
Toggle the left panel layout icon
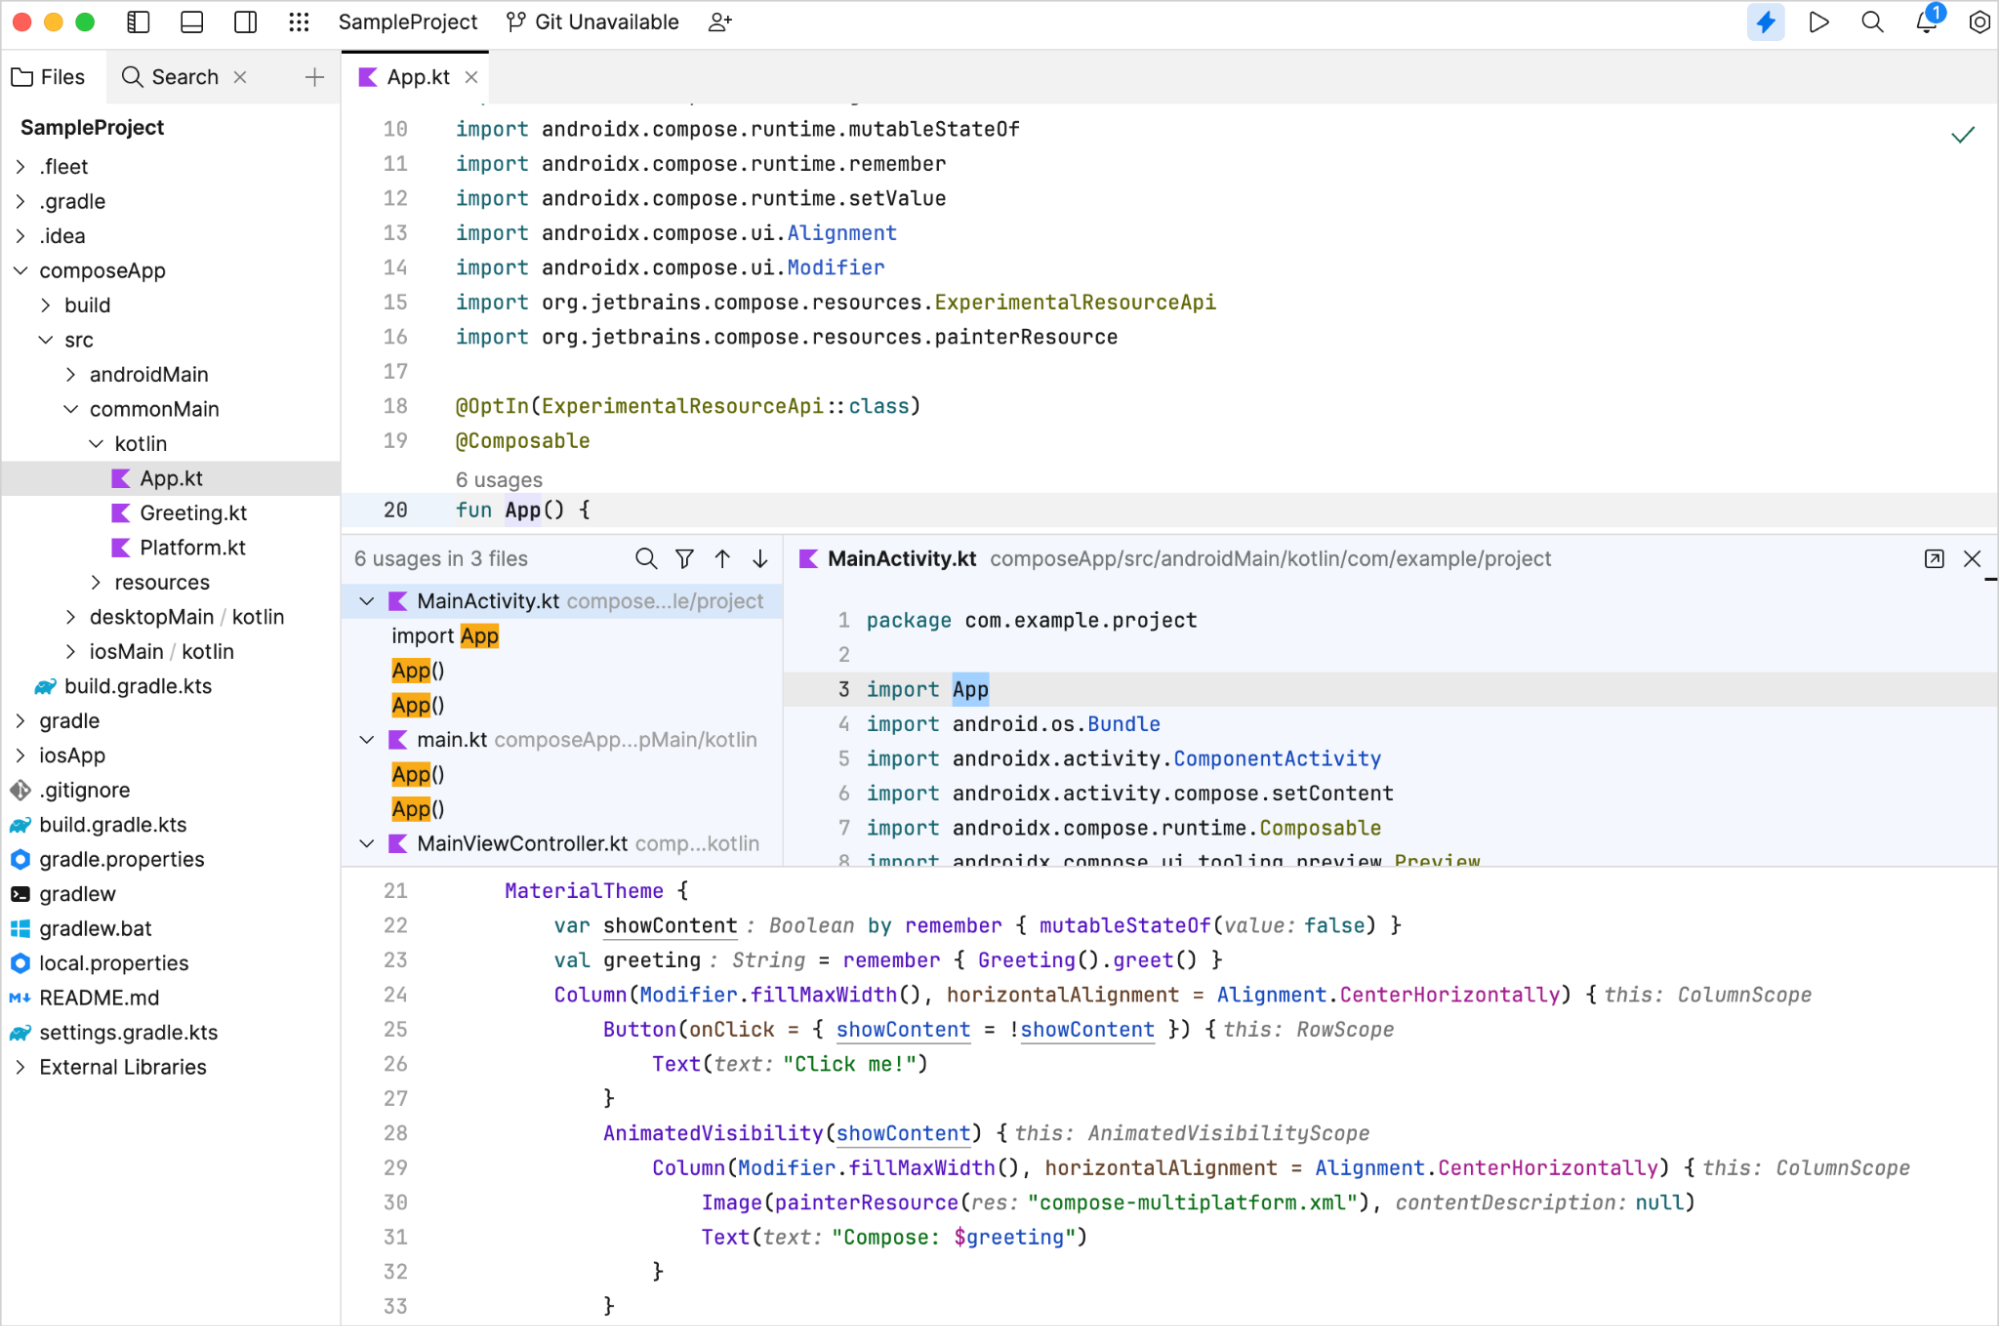tap(139, 22)
